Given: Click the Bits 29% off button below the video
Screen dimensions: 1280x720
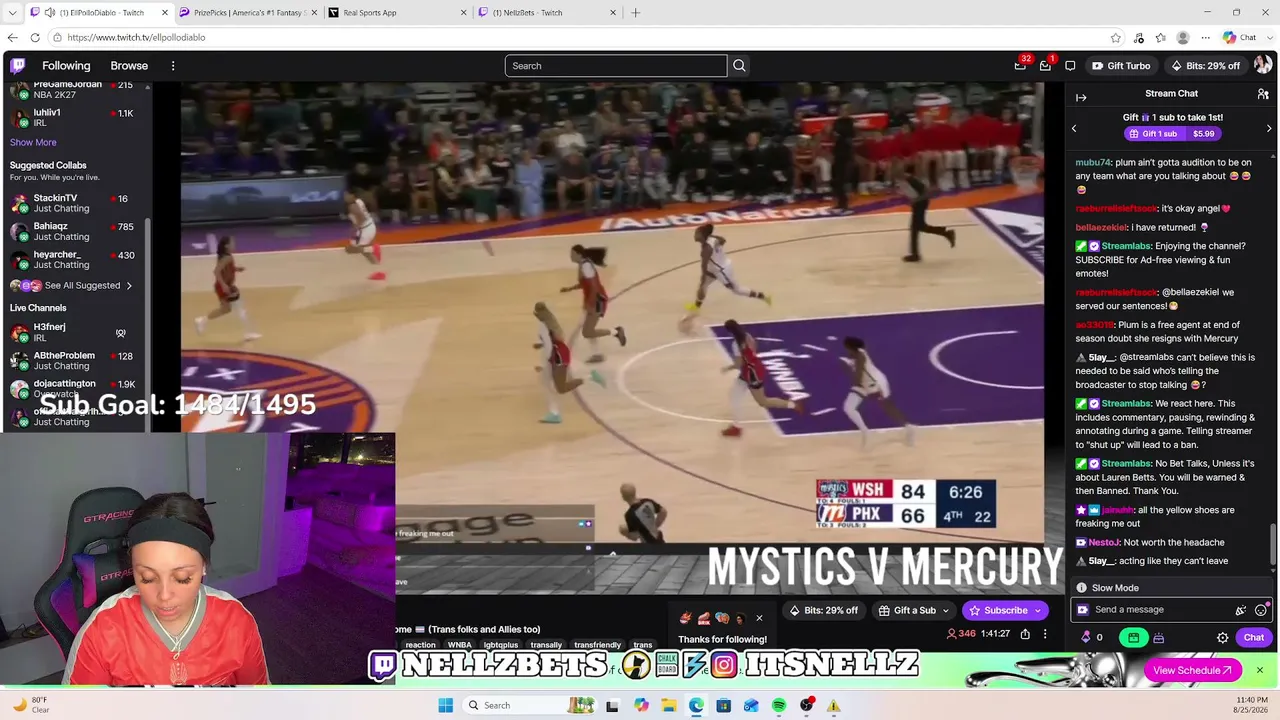Looking at the screenshot, I should pyautogui.click(x=826, y=611).
